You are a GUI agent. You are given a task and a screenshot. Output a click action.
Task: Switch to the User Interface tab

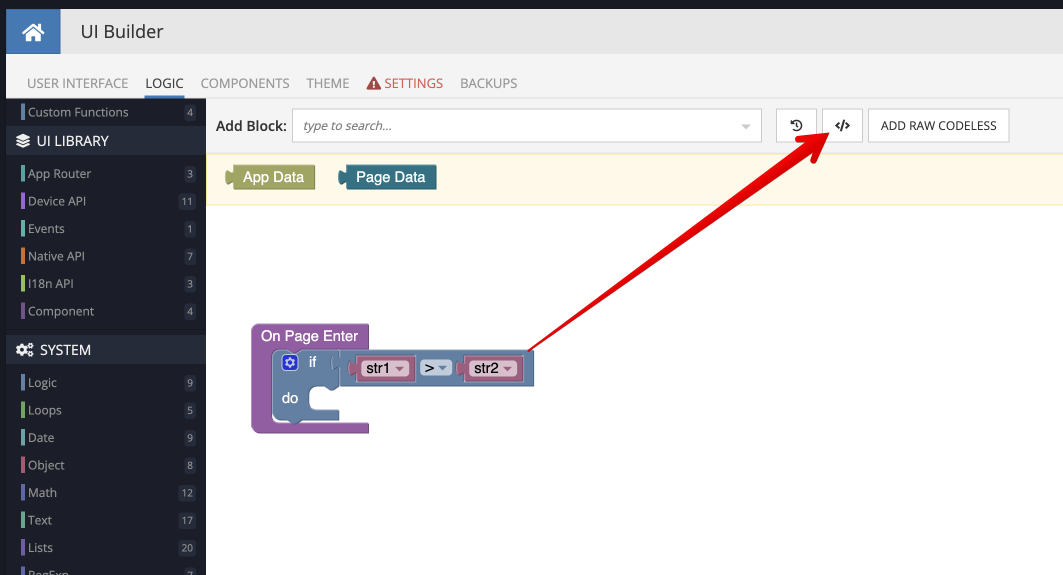[x=77, y=83]
